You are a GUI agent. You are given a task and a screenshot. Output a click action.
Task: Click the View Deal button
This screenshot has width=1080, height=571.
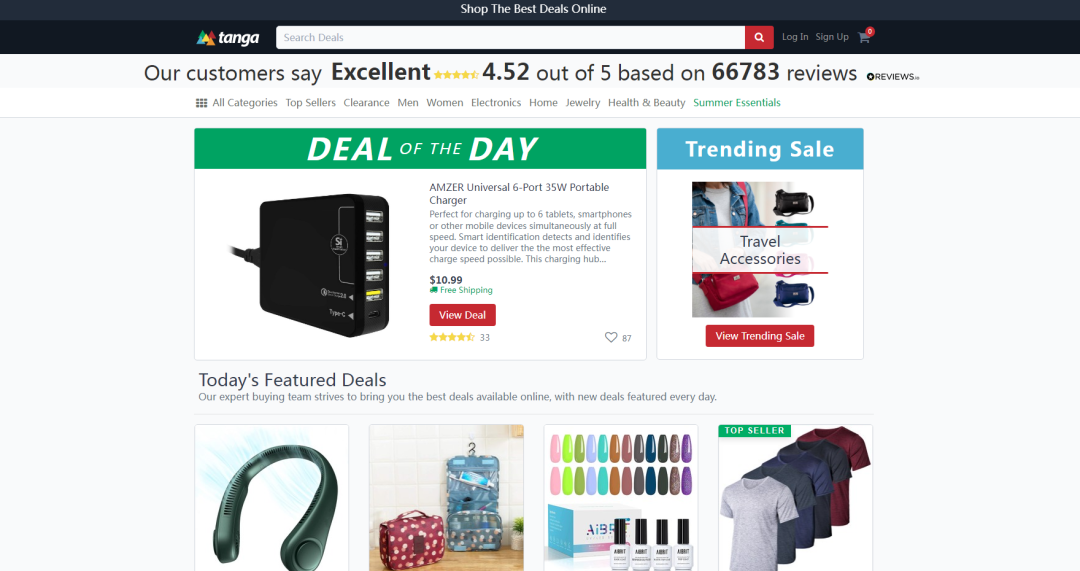click(x=462, y=315)
